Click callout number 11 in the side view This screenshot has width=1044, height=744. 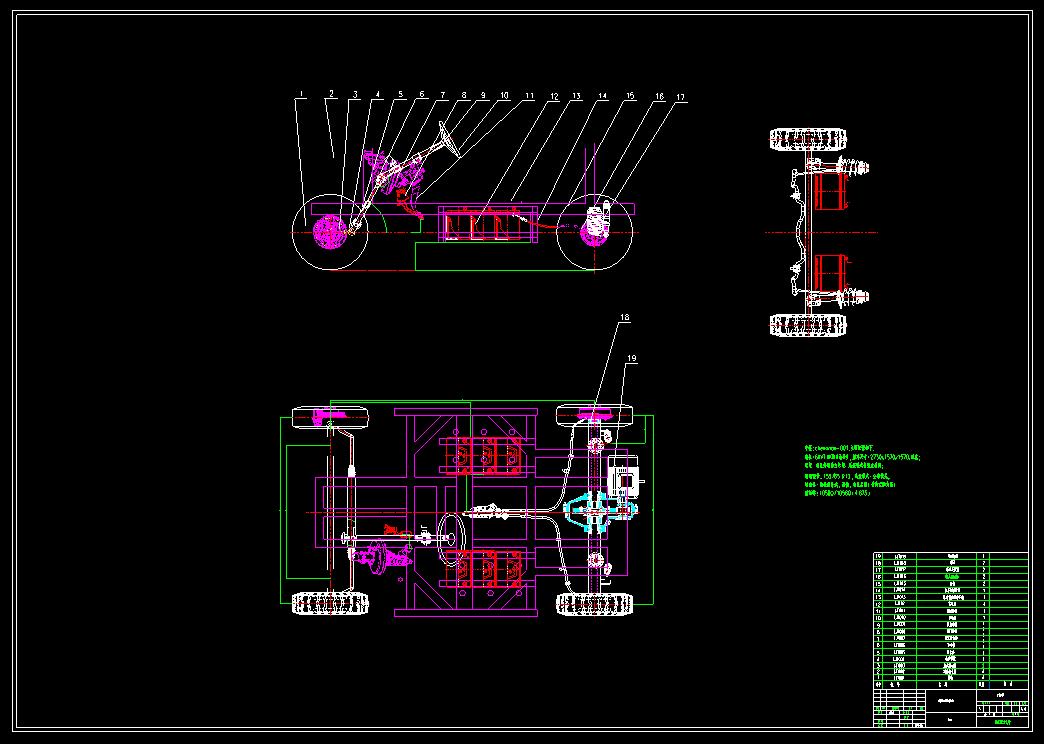[529, 95]
